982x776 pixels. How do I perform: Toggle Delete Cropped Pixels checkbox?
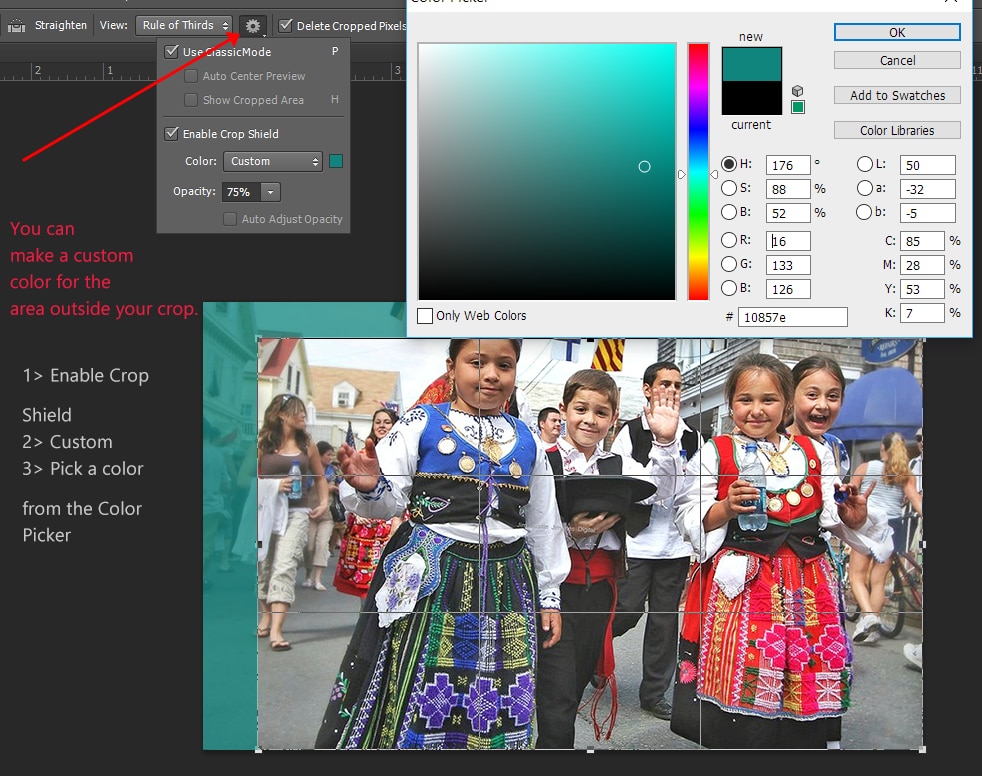286,25
